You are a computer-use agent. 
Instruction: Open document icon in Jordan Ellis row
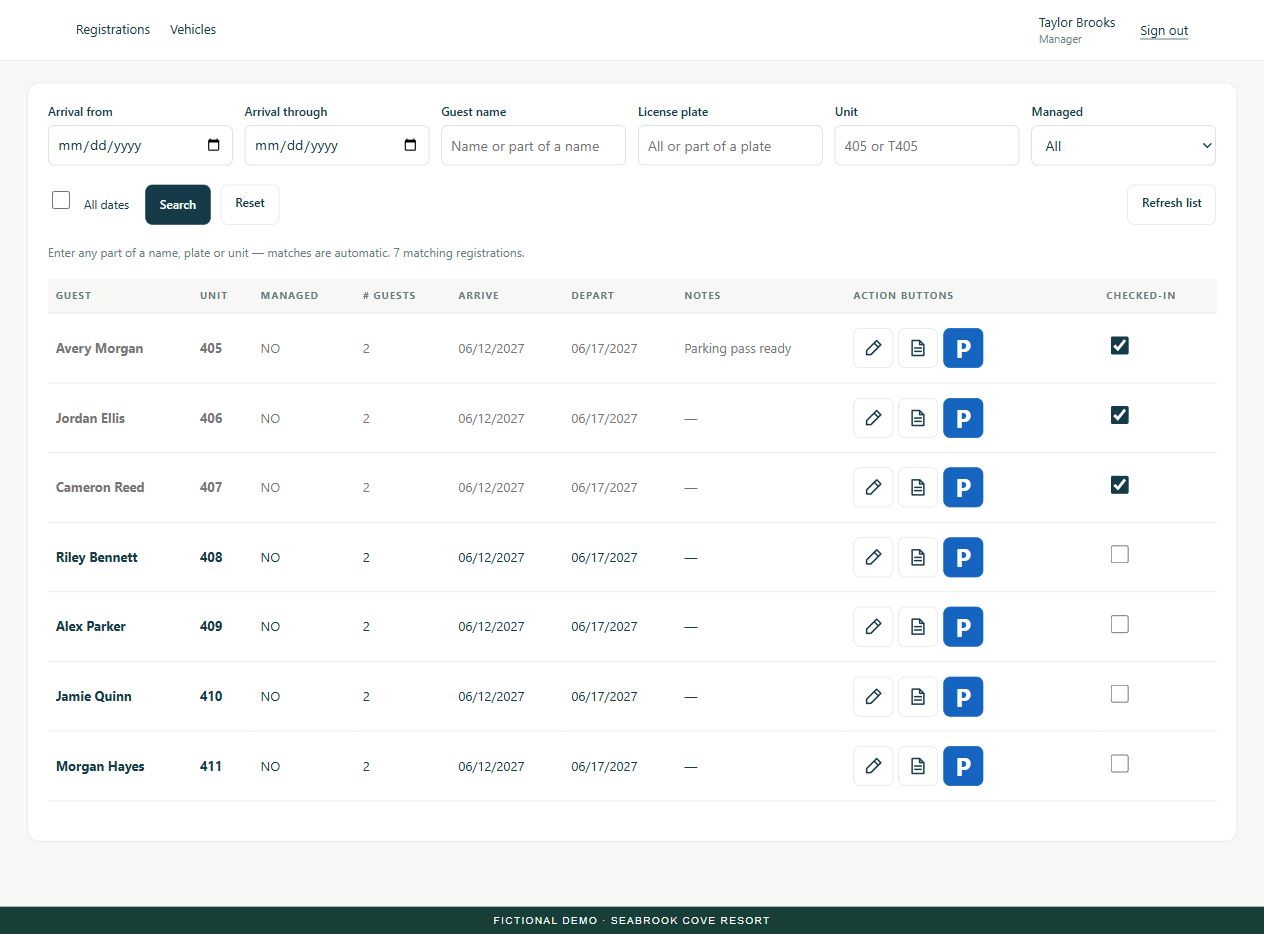(x=918, y=418)
